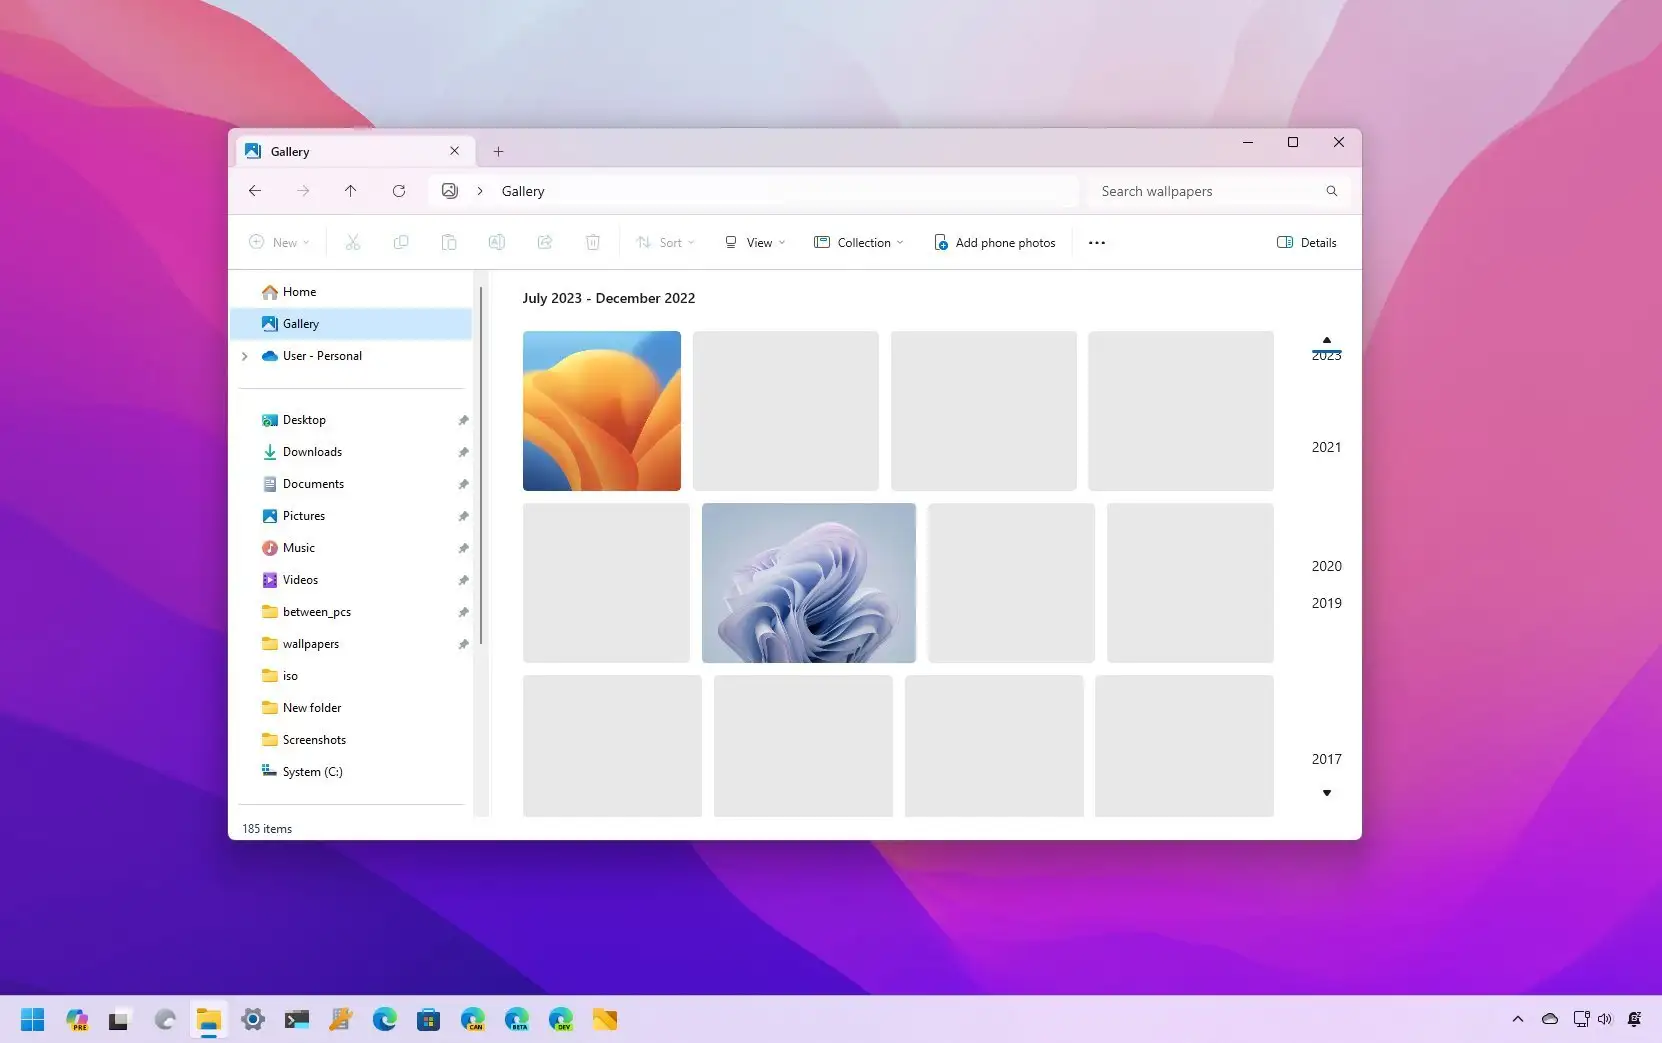The height and width of the screenshot is (1043, 1662).
Task: Open Microsoft Store from the taskbar
Action: [x=429, y=1020]
